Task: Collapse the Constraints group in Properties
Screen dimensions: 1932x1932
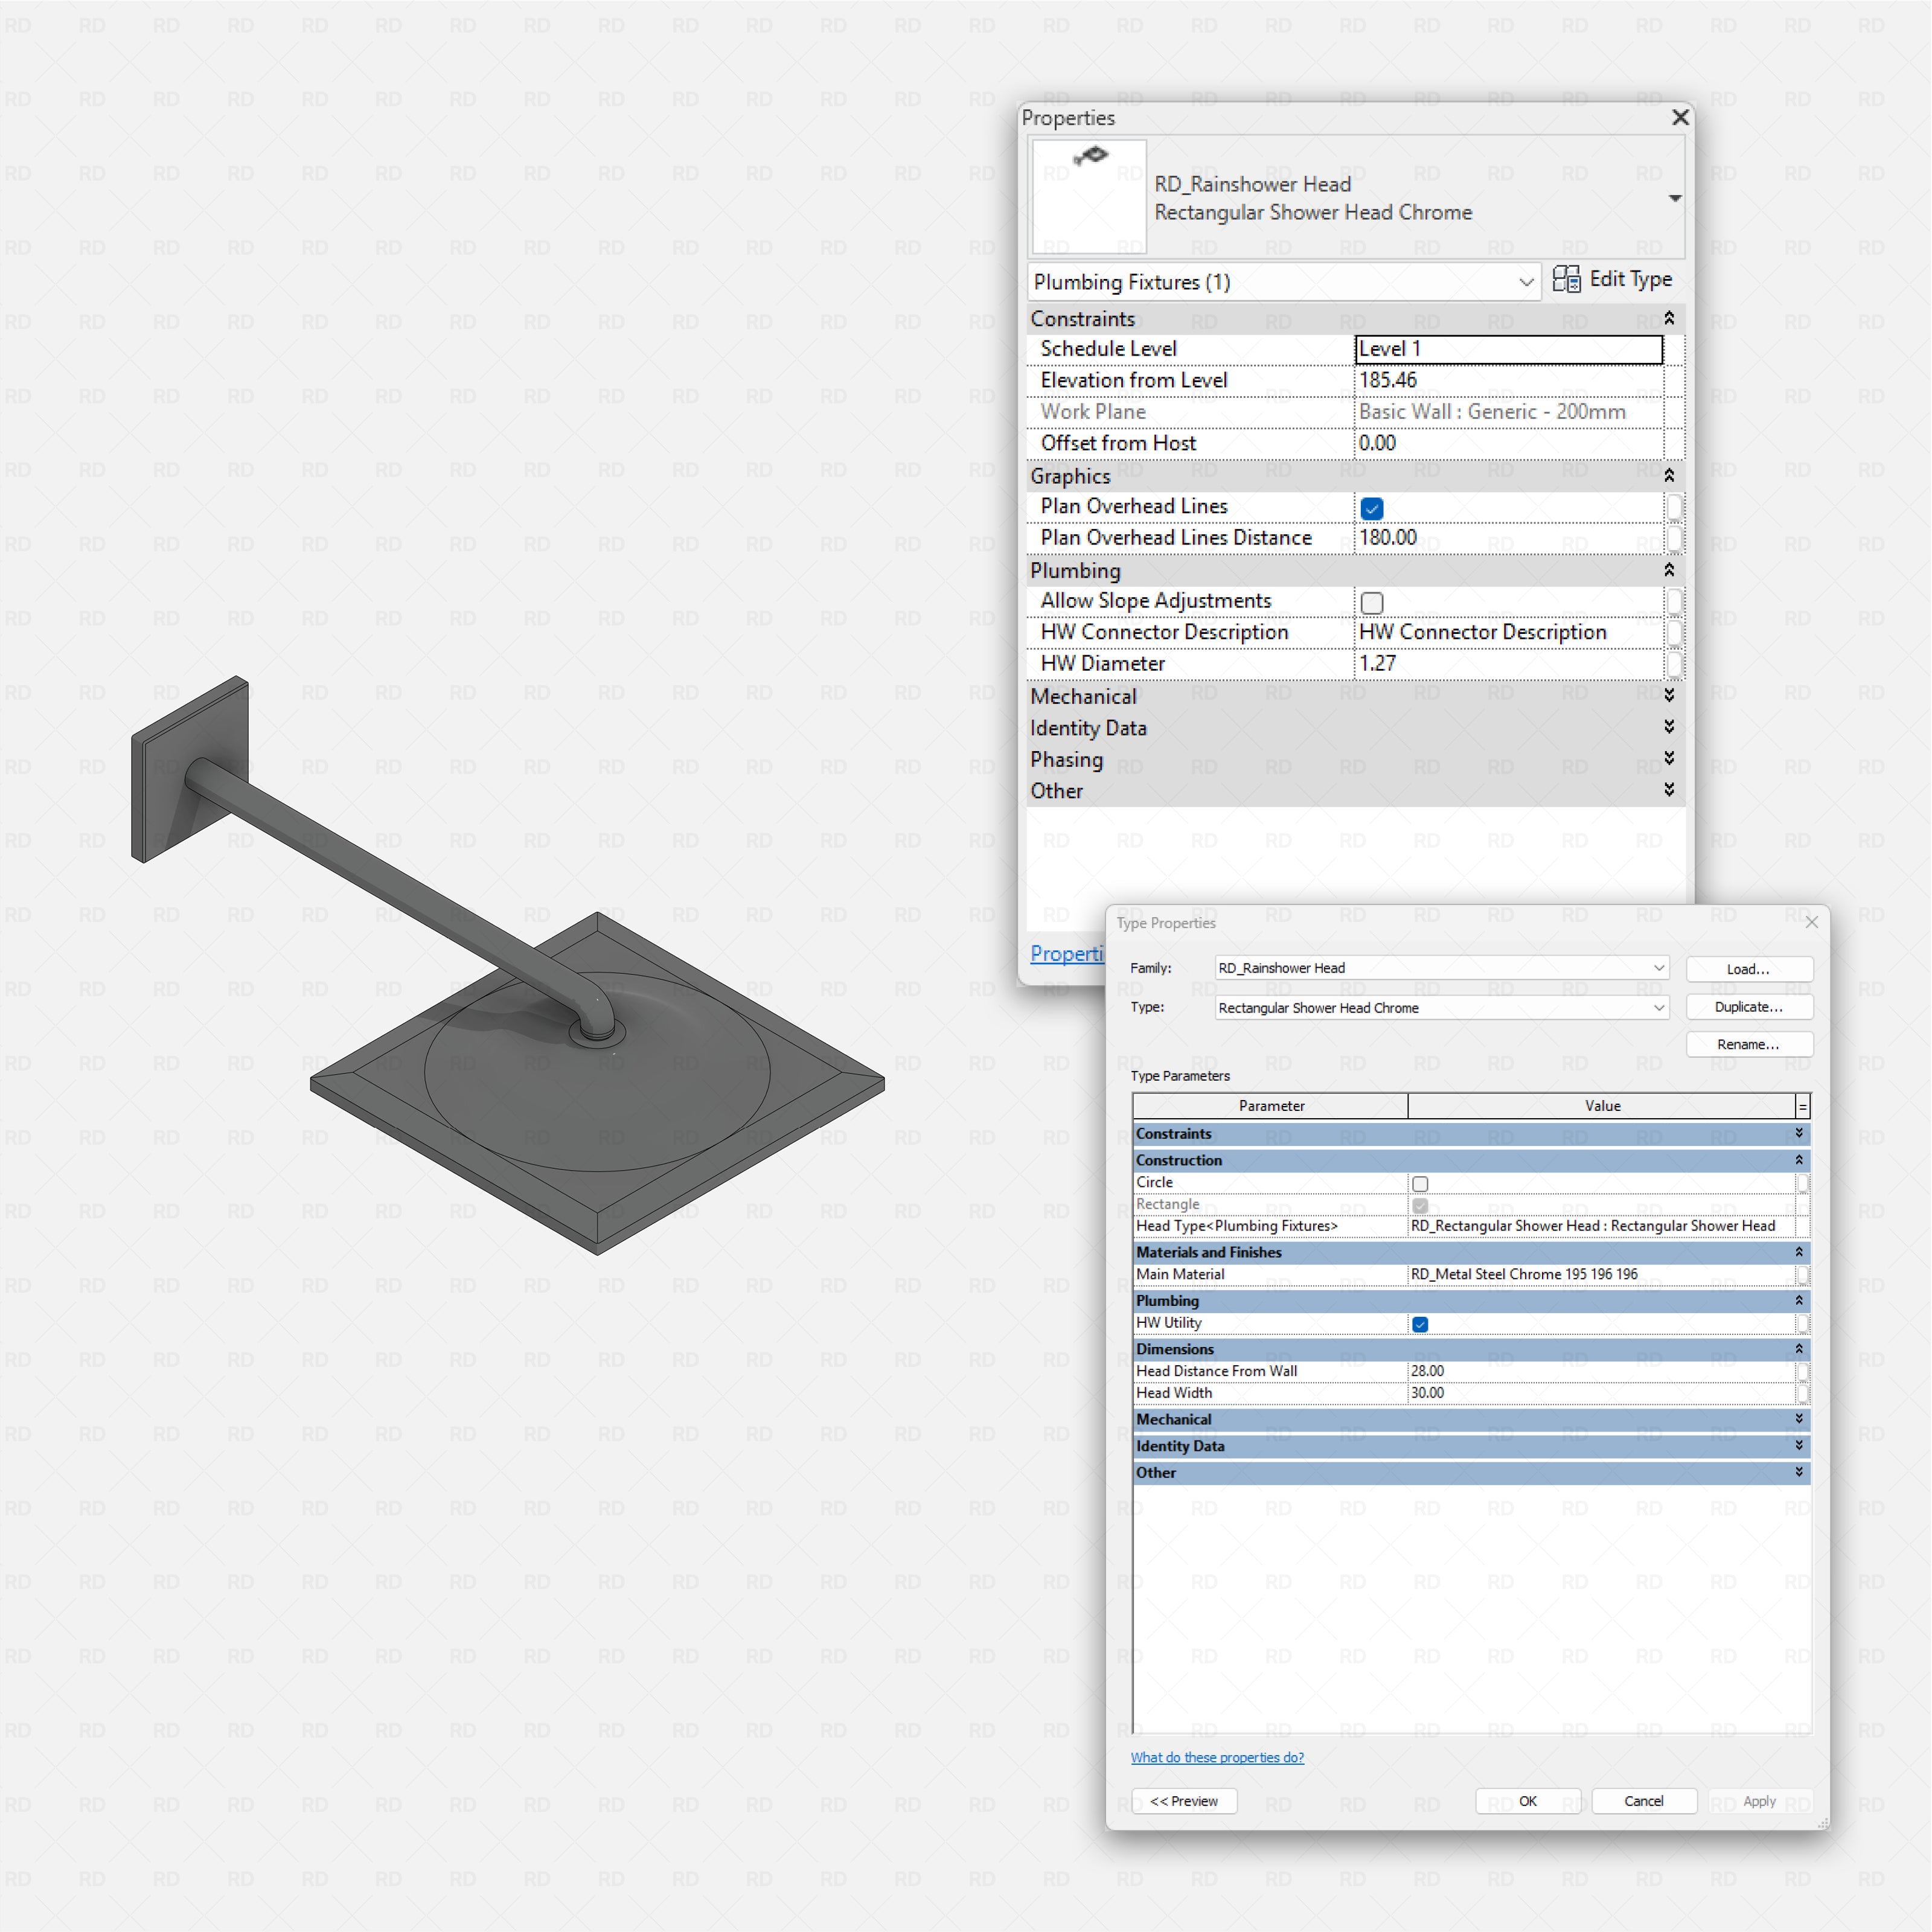Action: tap(1669, 318)
